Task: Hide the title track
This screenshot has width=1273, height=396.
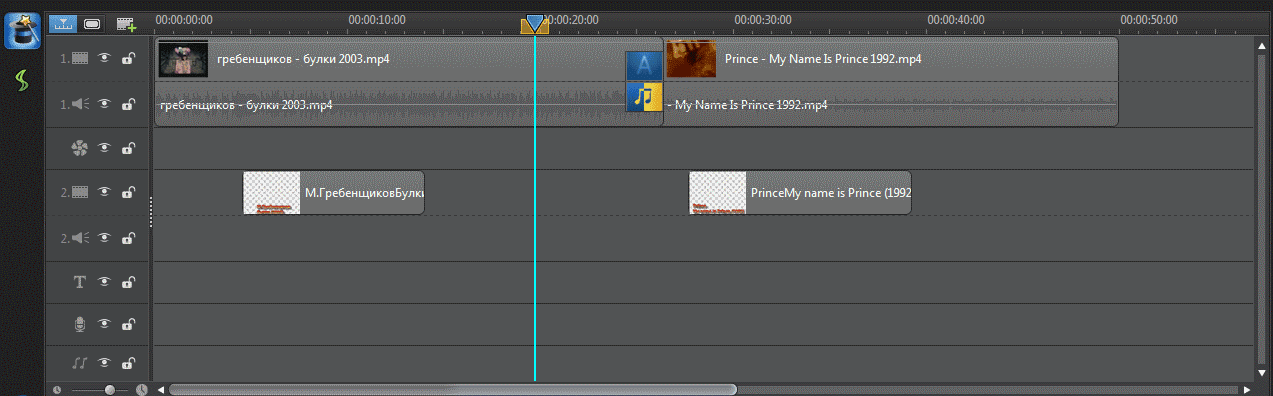Action: (105, 282)
